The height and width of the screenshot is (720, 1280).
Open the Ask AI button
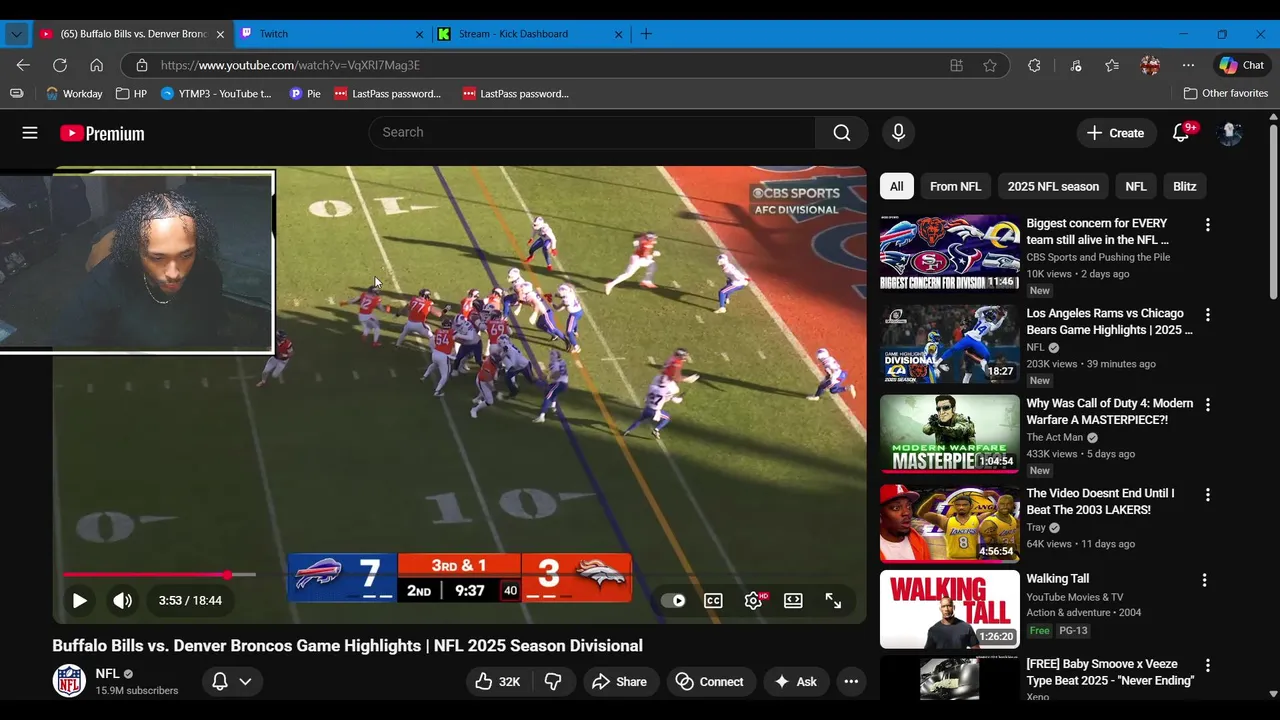click(794, 682)
